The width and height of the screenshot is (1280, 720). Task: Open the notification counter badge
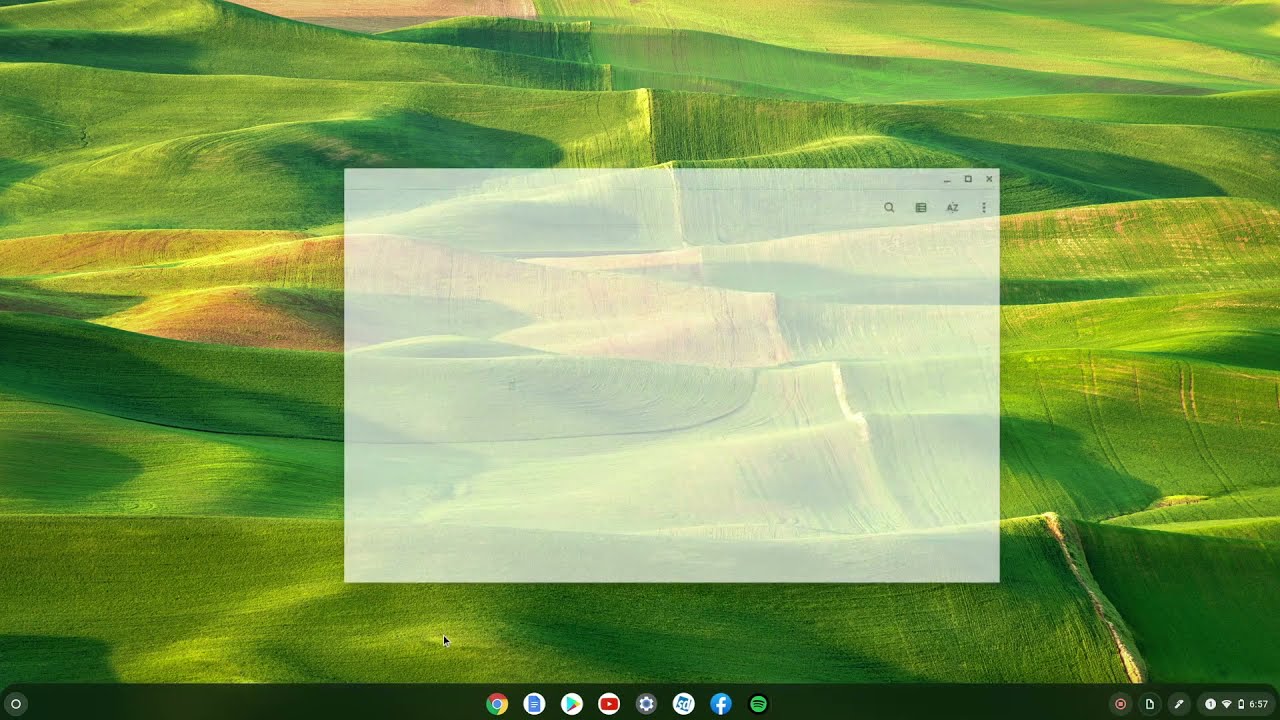[x=1210, y=704]
